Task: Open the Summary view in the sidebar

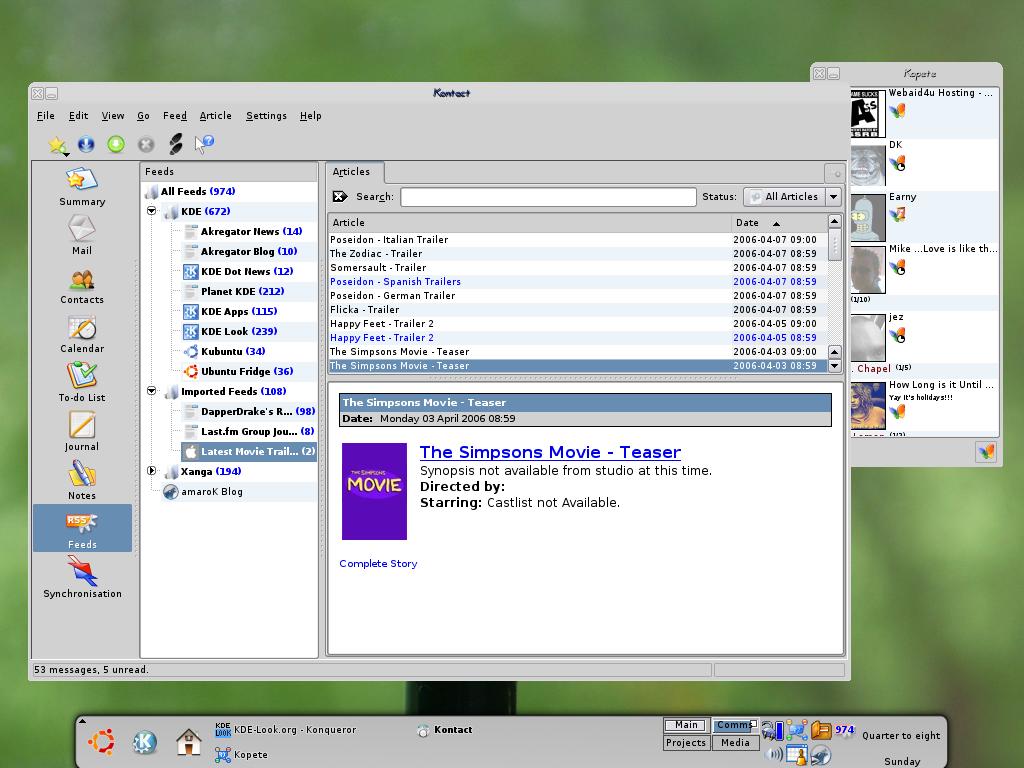Action: [x=82, y=187]
